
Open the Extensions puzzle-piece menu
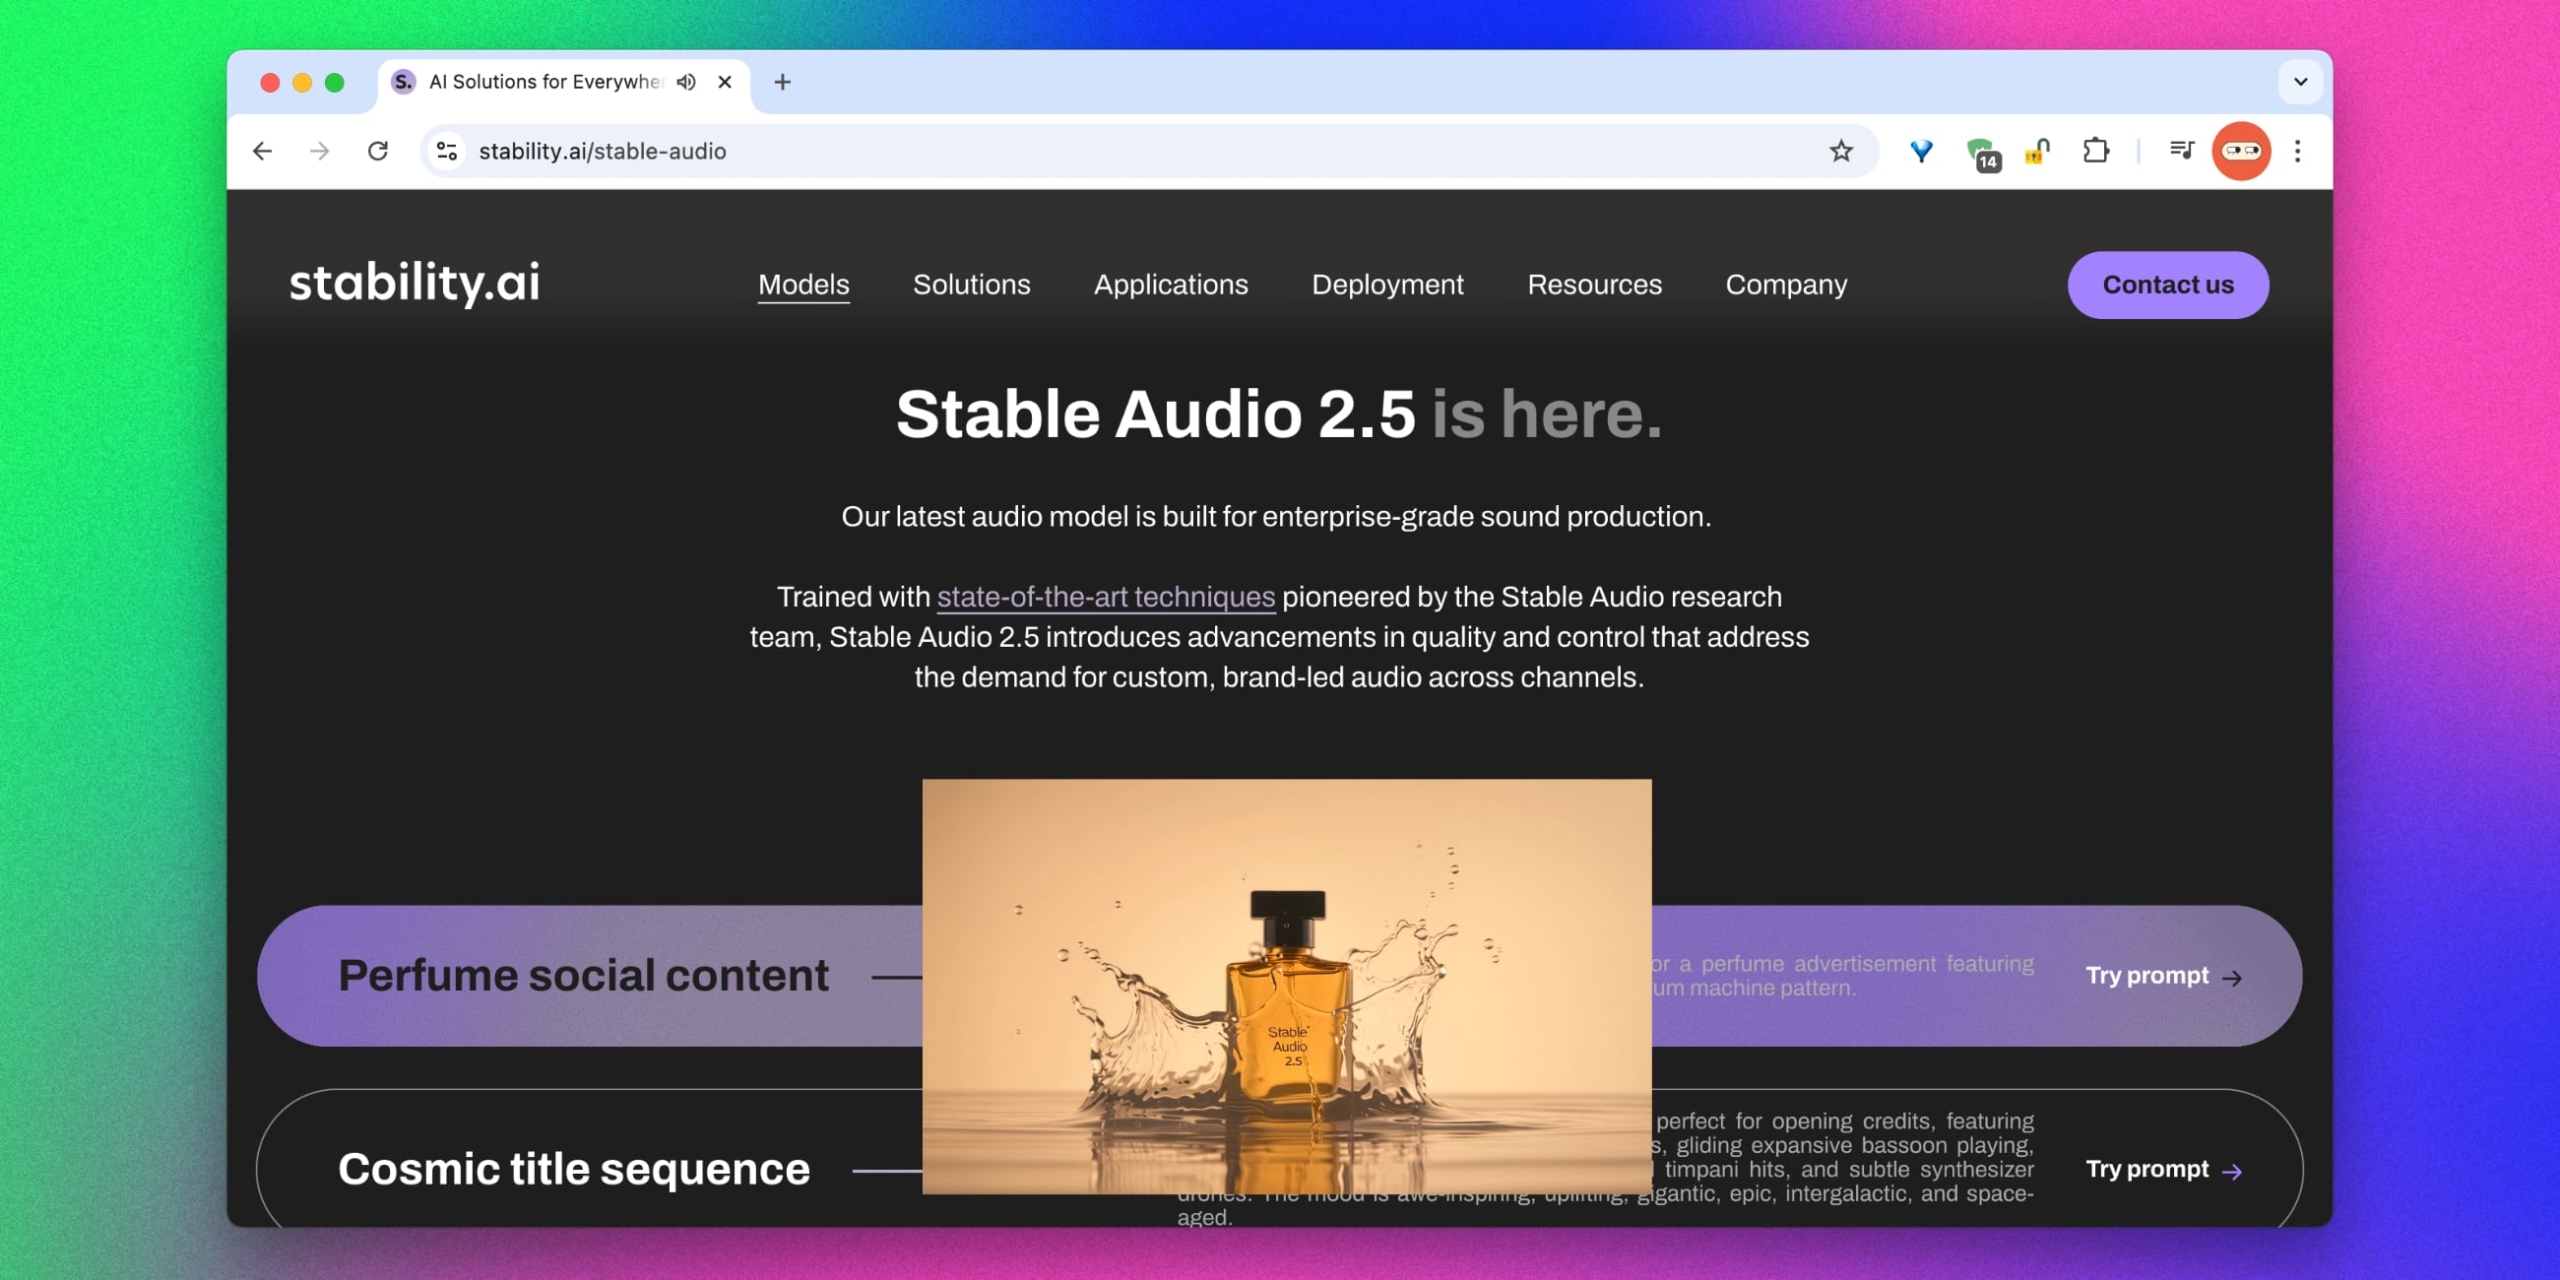[2096, 151]
